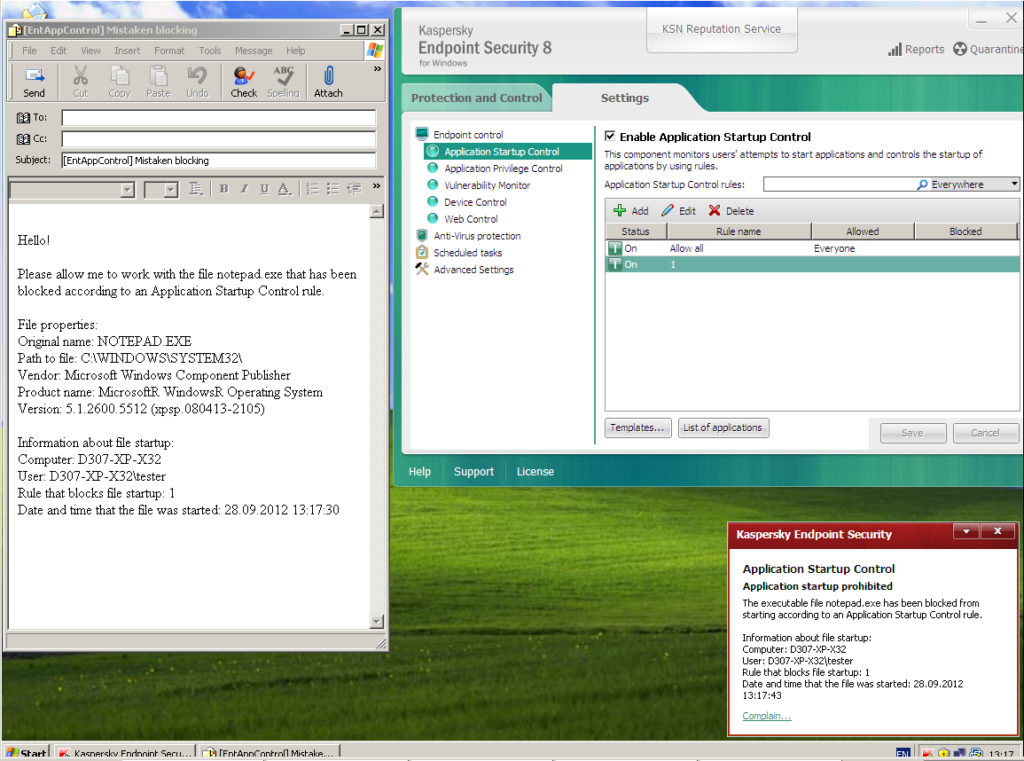Click the Cut scissors icon

pos(80,82)
